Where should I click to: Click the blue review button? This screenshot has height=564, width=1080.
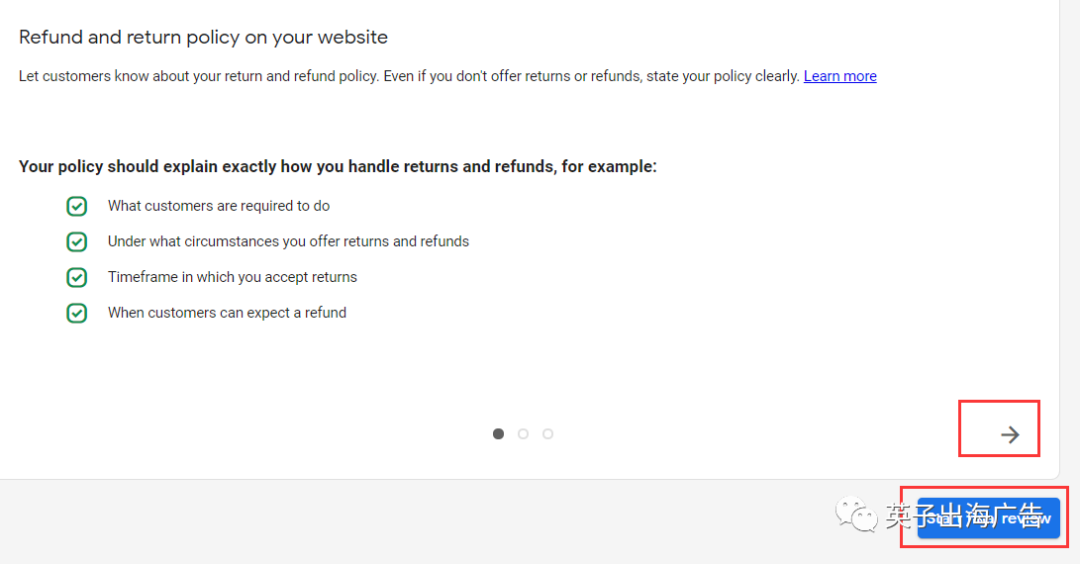988,518
